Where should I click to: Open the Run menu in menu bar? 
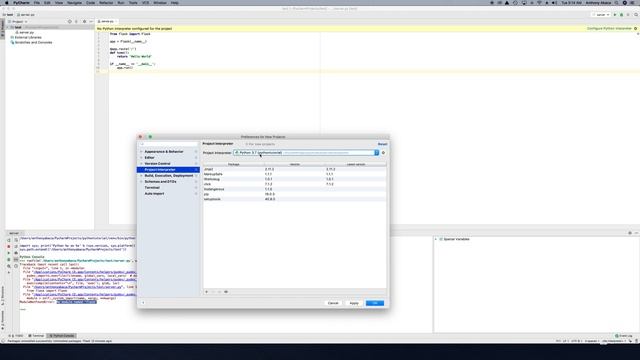(121, 3)
